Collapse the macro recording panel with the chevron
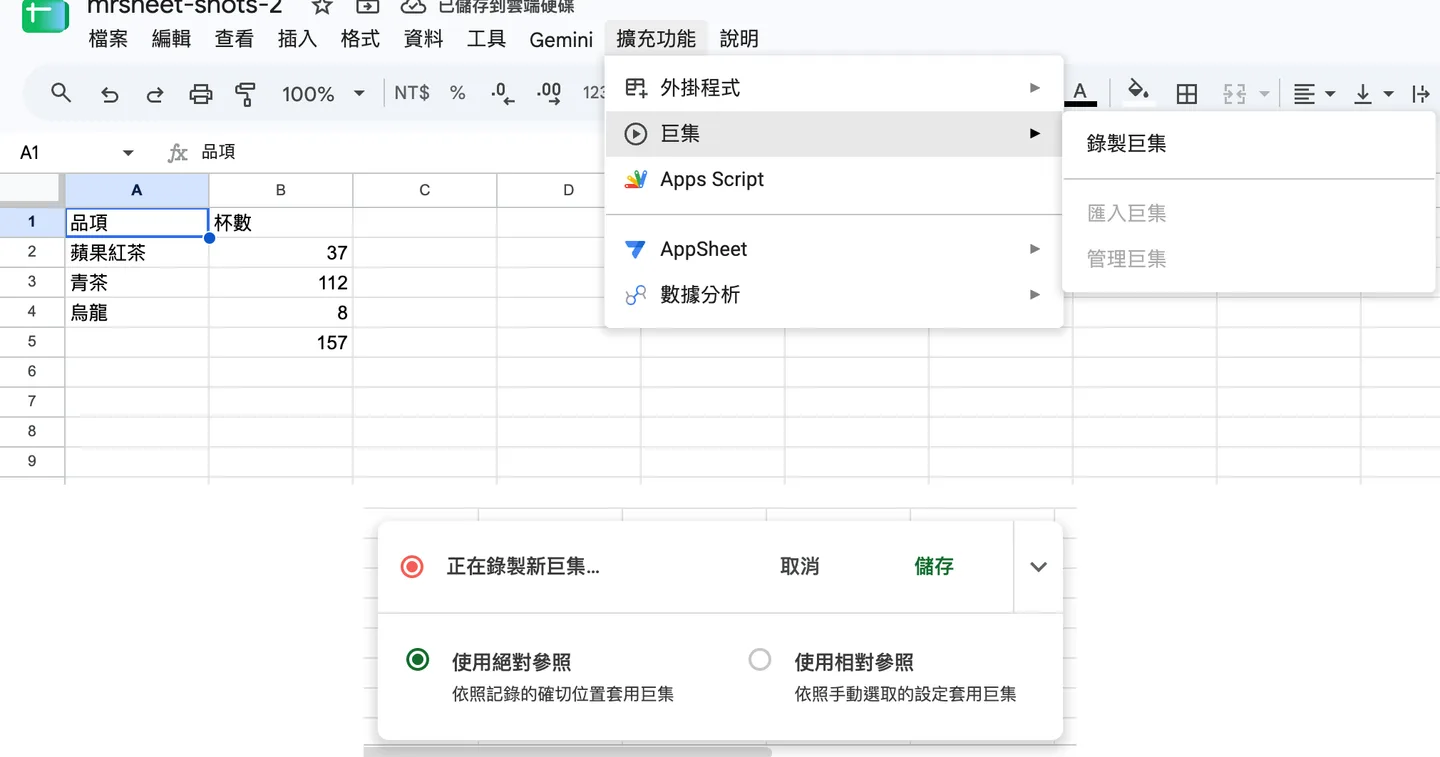The image size is (1440, 757). (1038, 567)
